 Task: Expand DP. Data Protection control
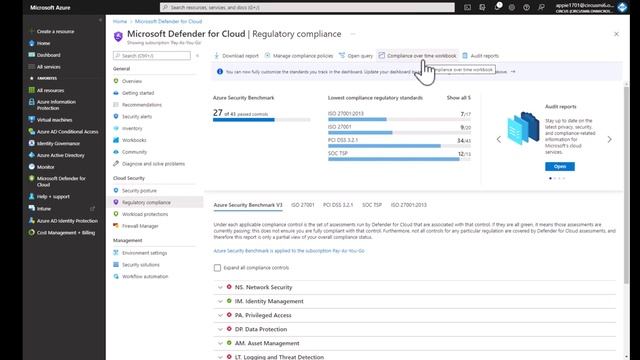pyautogui.click(x=220, y=329)
